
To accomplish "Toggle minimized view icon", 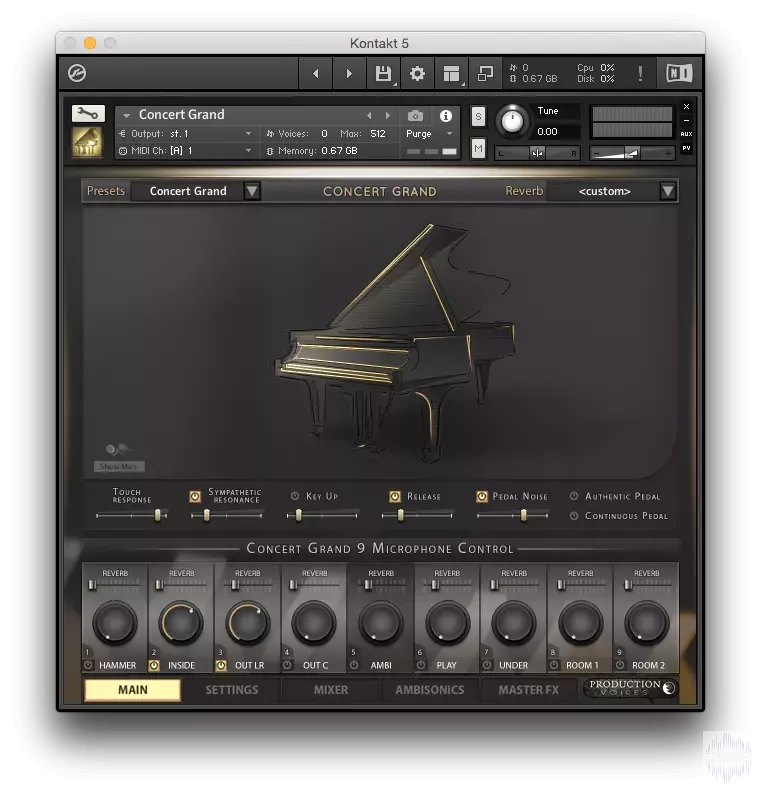I will coord(485,74).
